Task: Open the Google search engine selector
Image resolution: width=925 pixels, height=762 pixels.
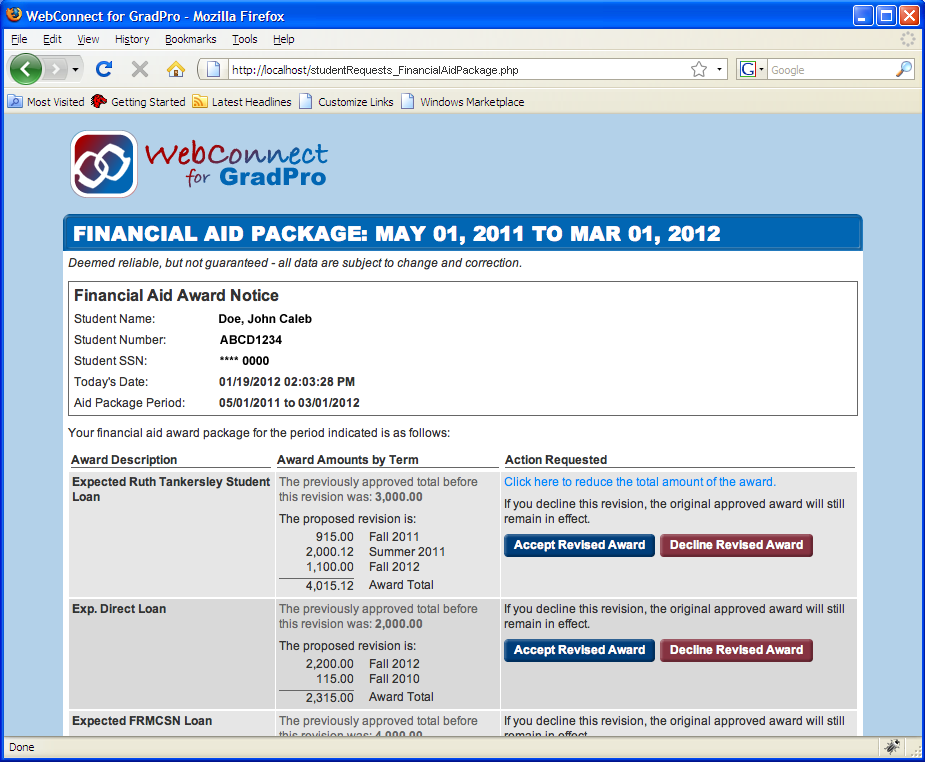Action: [x=752, y=70]
